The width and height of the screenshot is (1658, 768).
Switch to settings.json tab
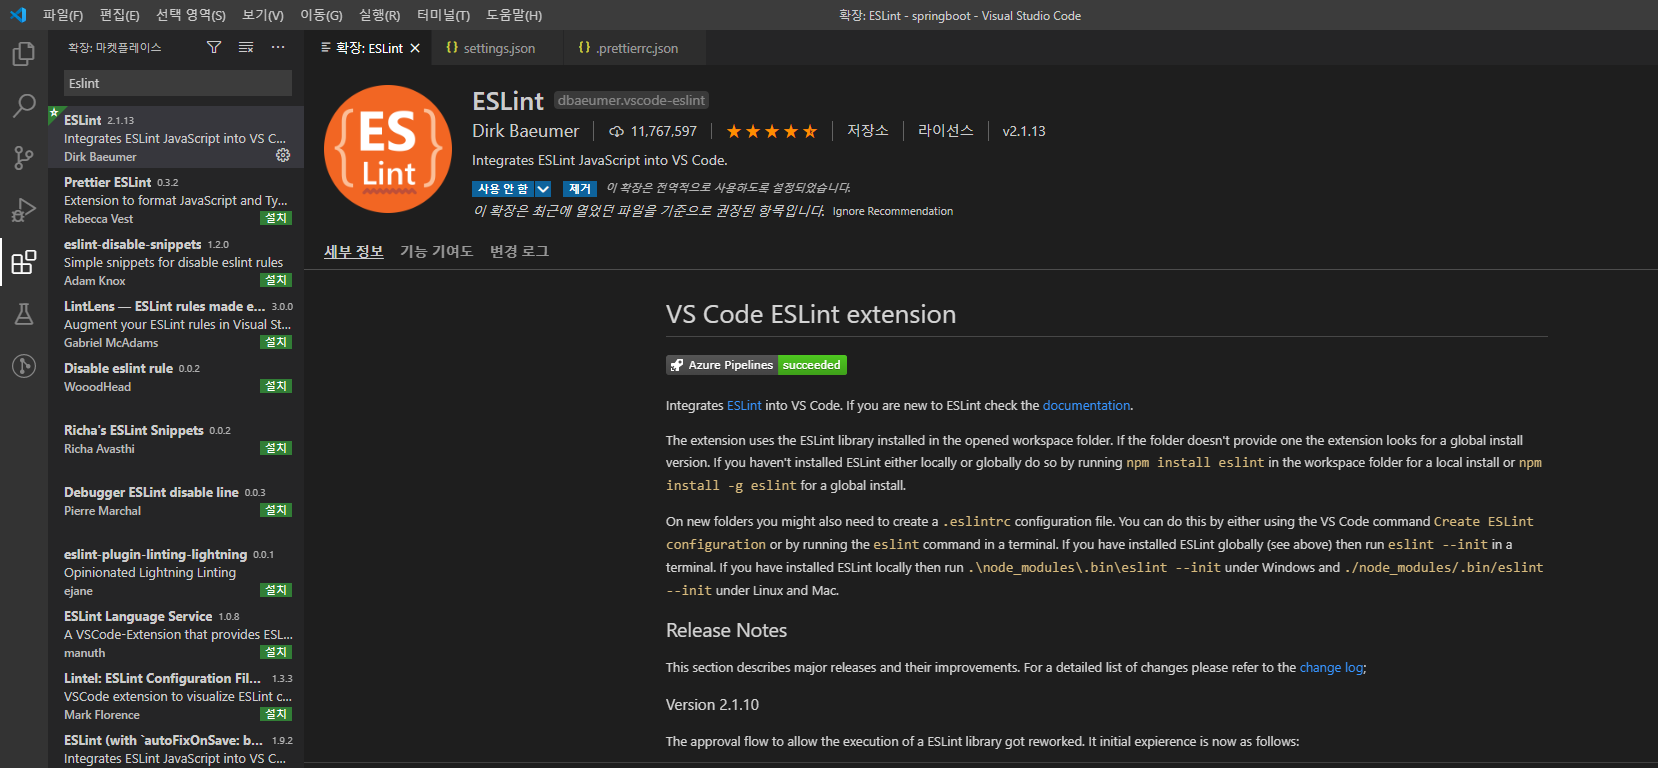click(x=498, y=48)
